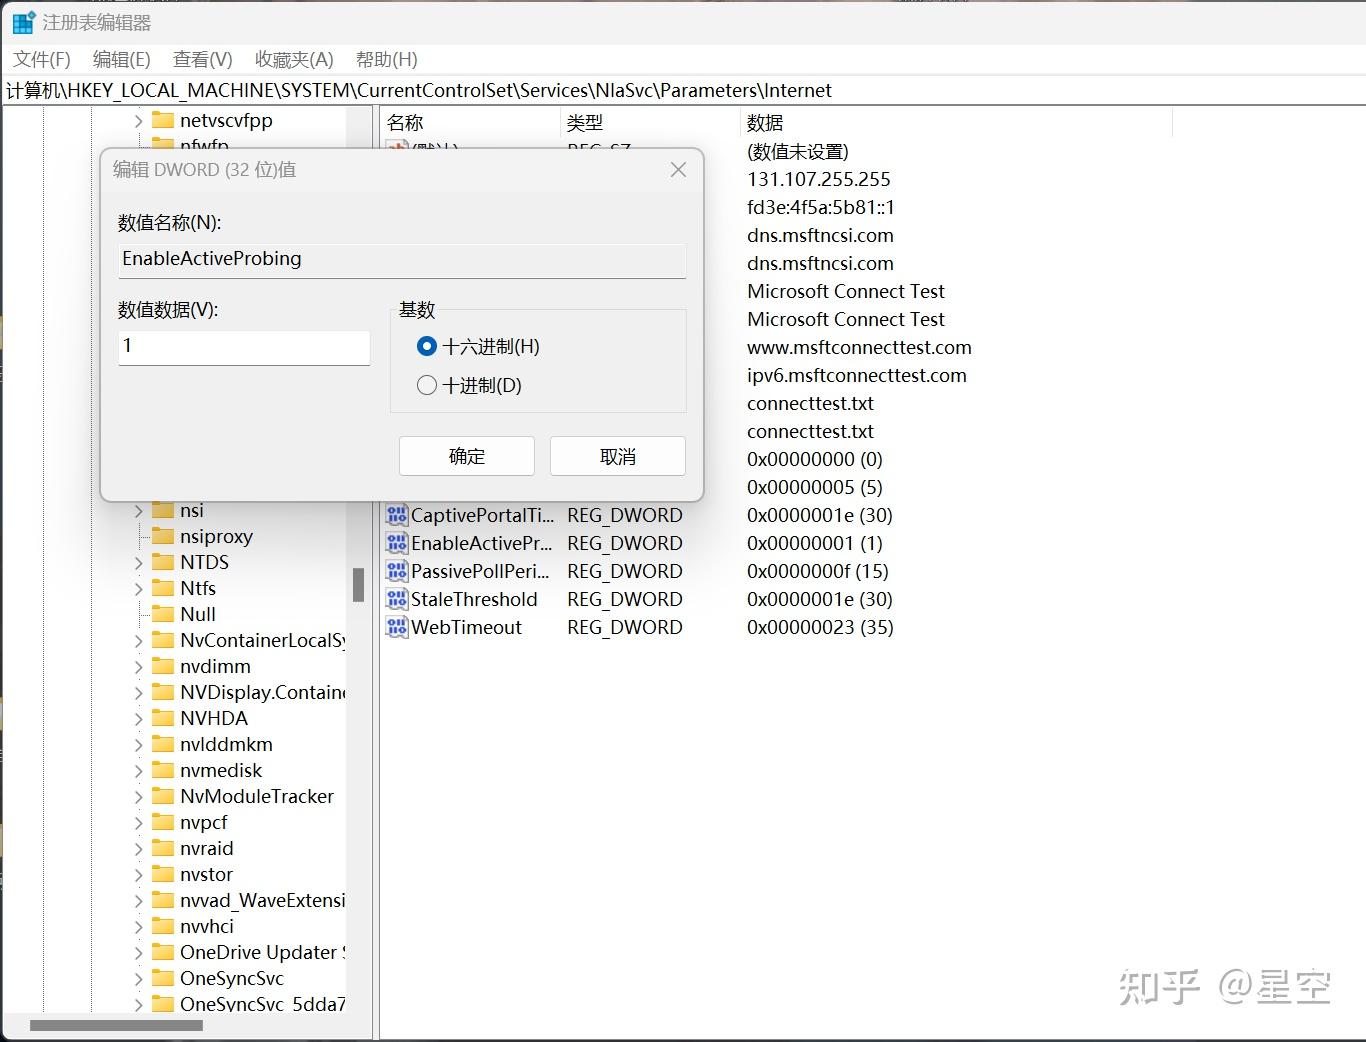
Task: Expand the NVDisplay.Container tree node
Action: (139, 693)
